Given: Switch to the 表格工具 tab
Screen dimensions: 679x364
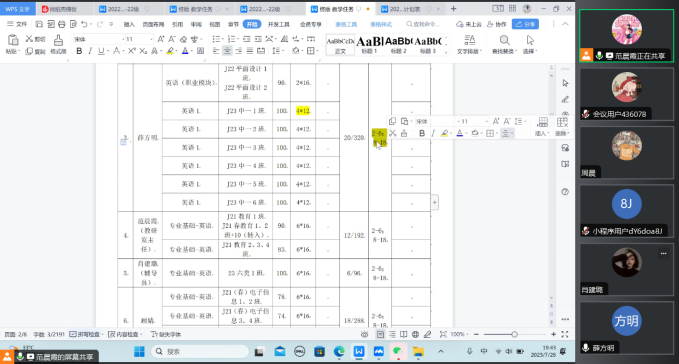Looking at the screenshot, I should (x=346, y=24).
